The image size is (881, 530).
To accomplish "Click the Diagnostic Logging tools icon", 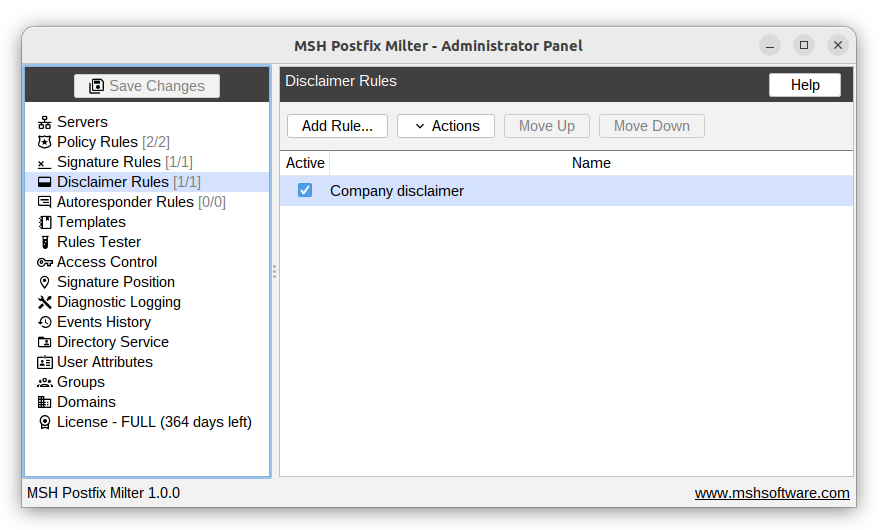I will pos(44,302).
